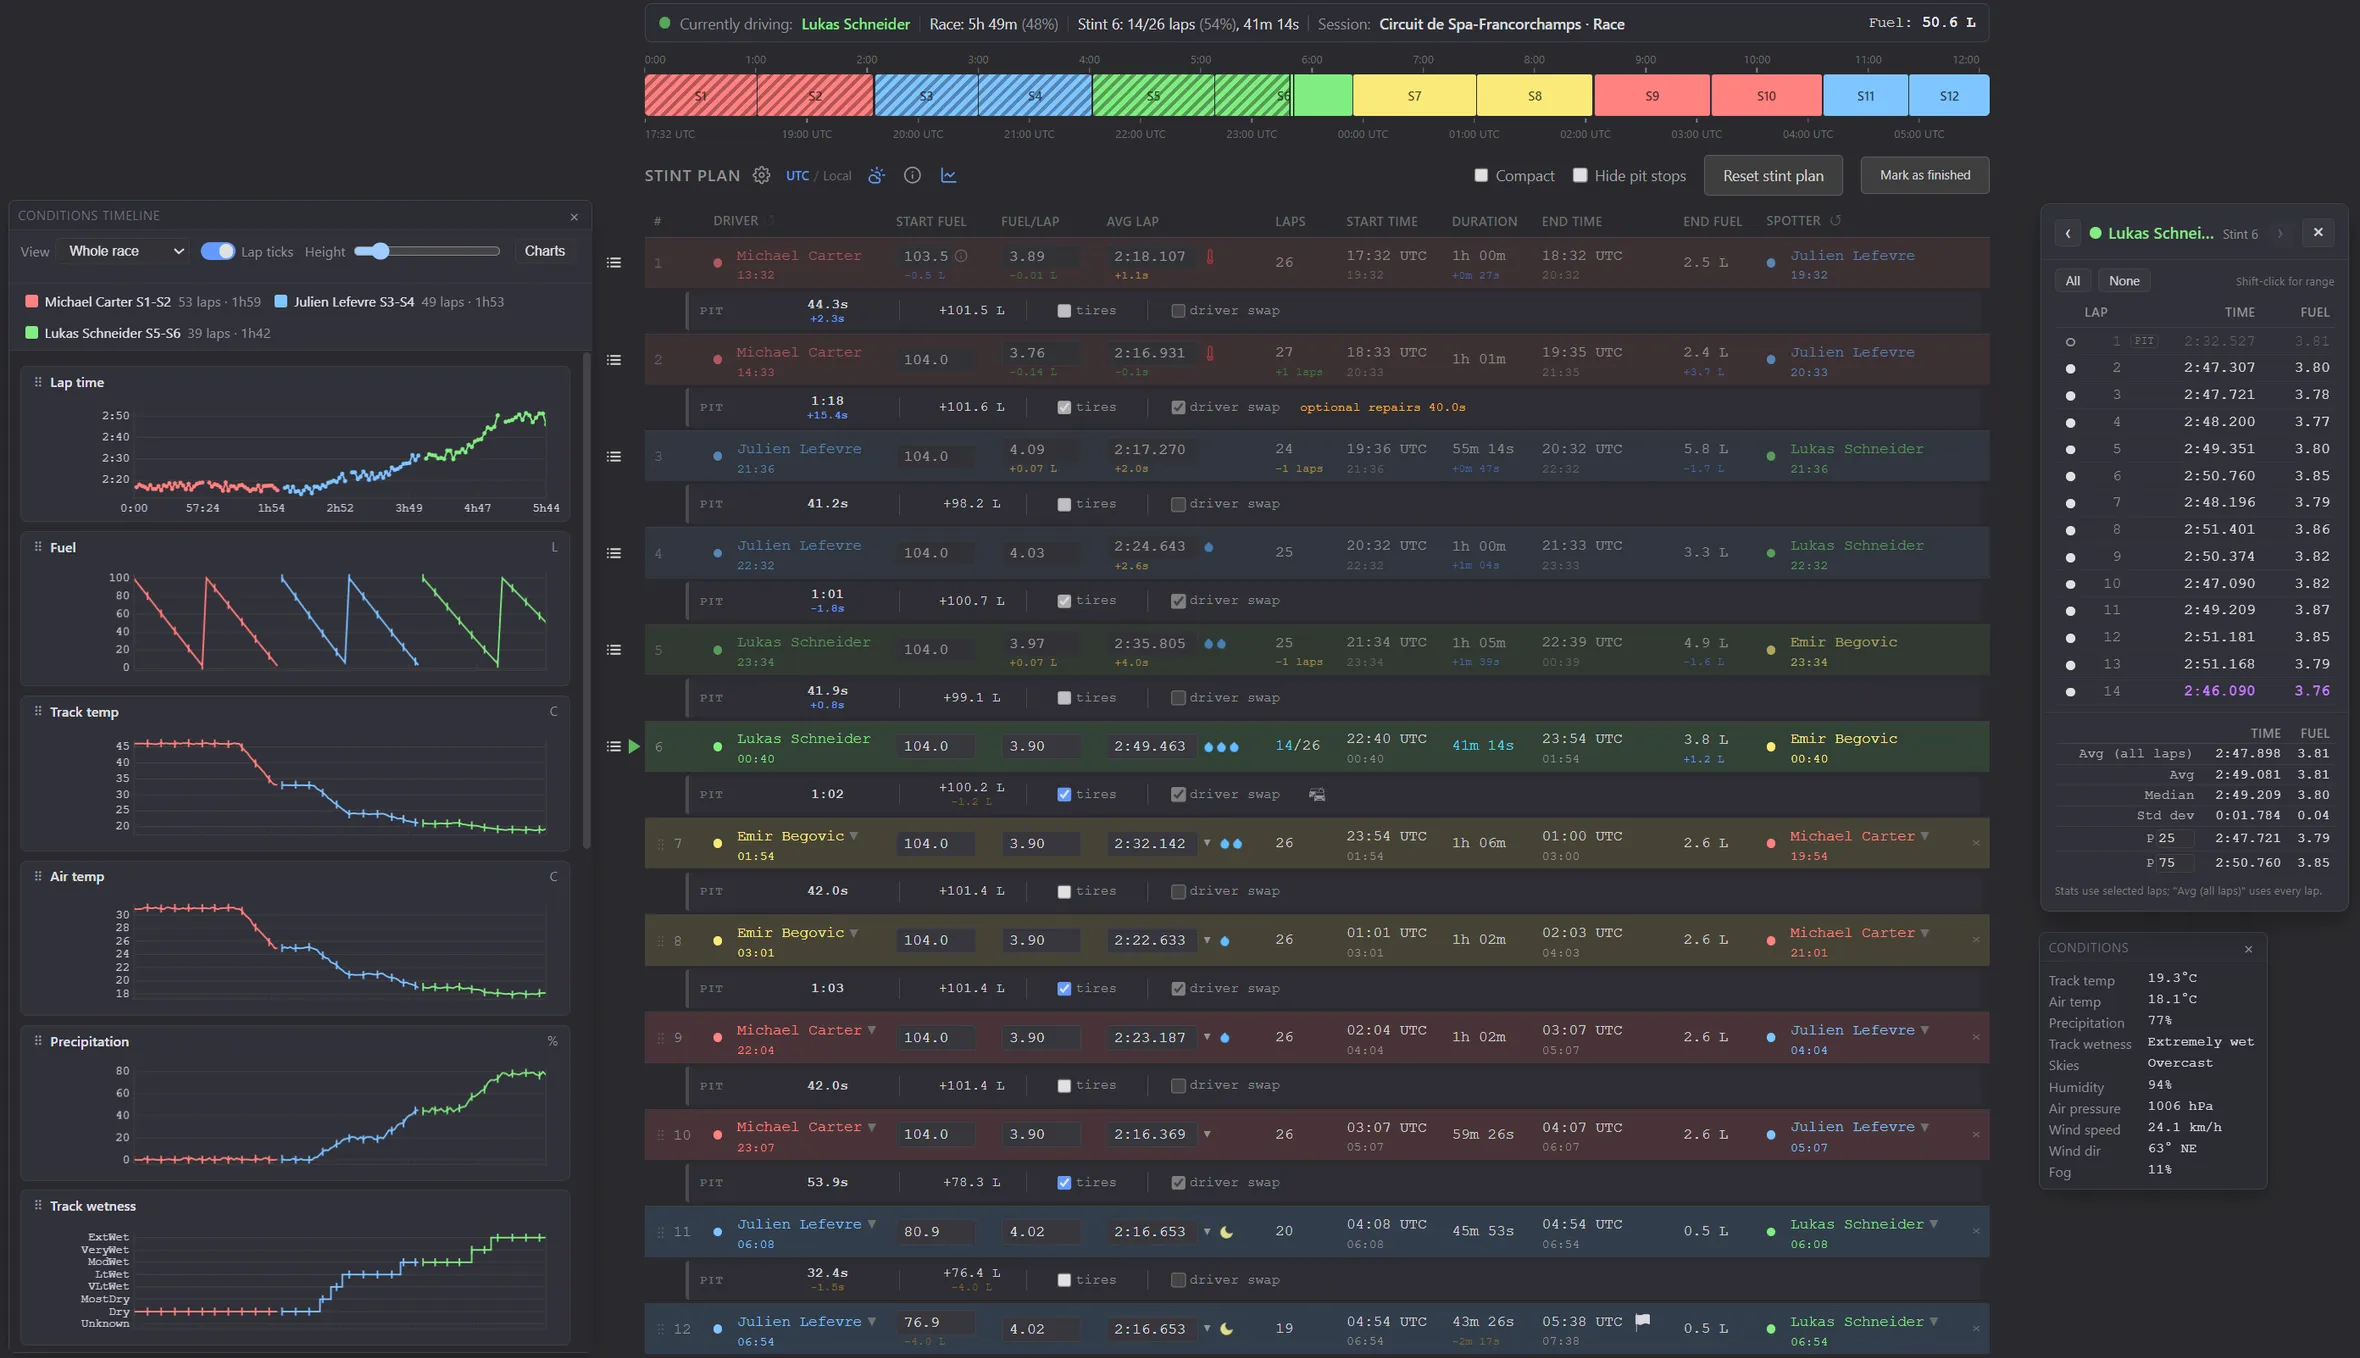Open driver dropdown for stint 11 Julien Lefevre
The image size is (2360, 1358).
point(871,1224)
